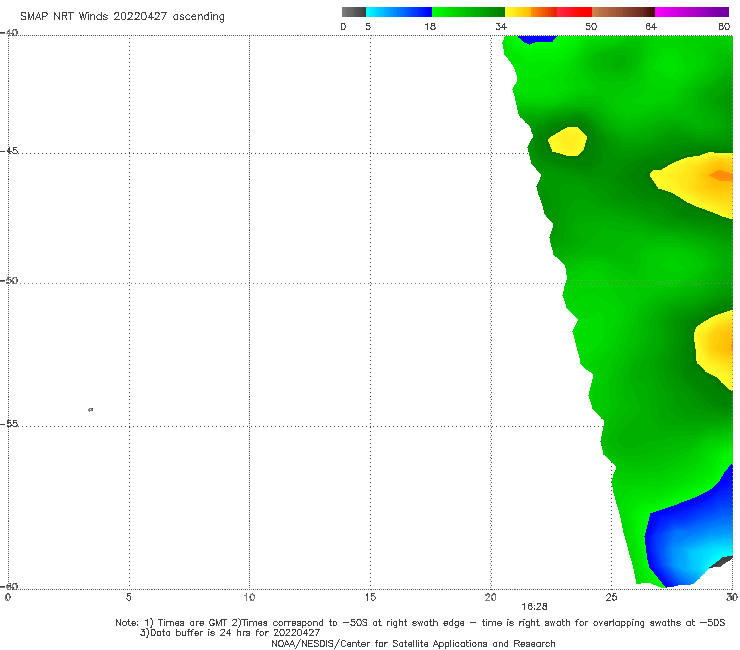The width and height of the screenshot is (740, 650).
Task: Click the tiny island outline left of longitude 5
Action: pyautogui.click(x=91, y=409)
